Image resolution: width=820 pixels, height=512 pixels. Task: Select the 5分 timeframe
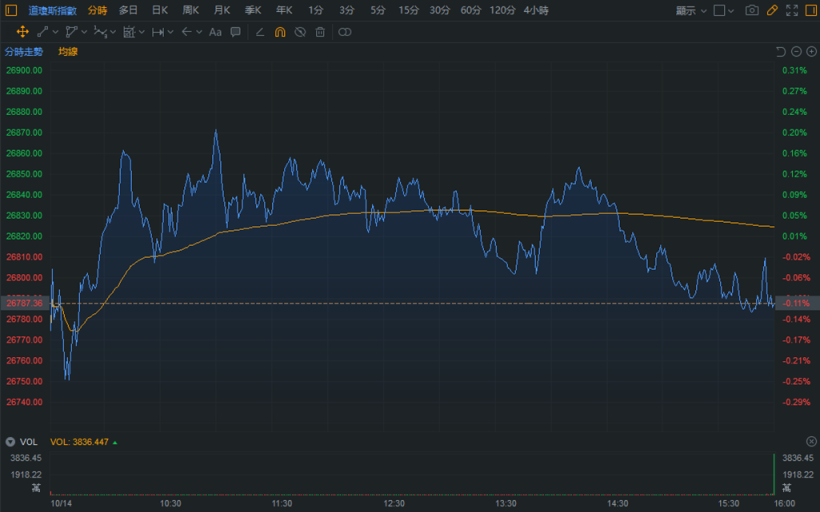[x=378, y=10]
